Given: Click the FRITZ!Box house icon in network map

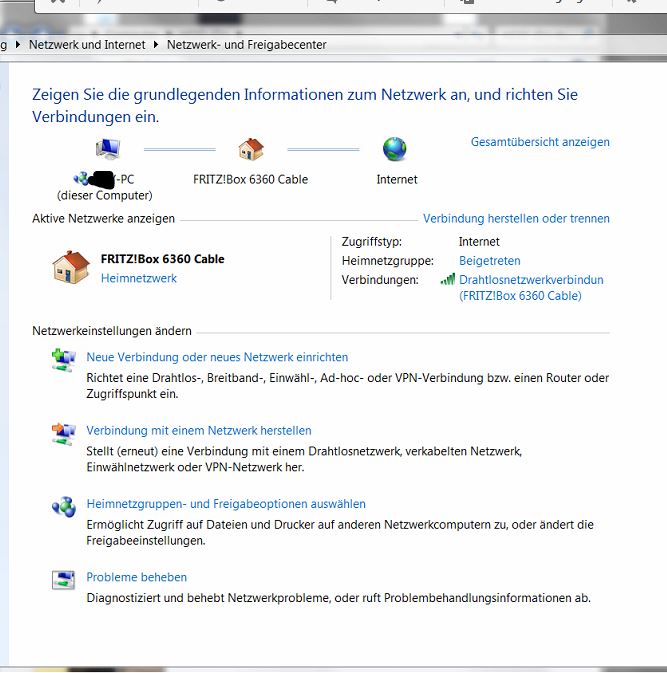Looking at the screenshot, I should (x=251, y=149).
